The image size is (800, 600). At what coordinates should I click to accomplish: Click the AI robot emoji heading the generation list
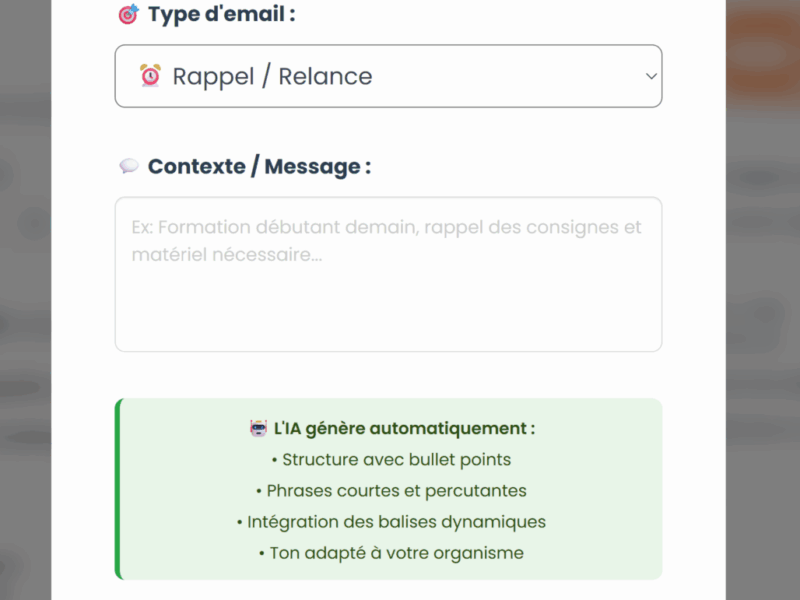[256, 428]
